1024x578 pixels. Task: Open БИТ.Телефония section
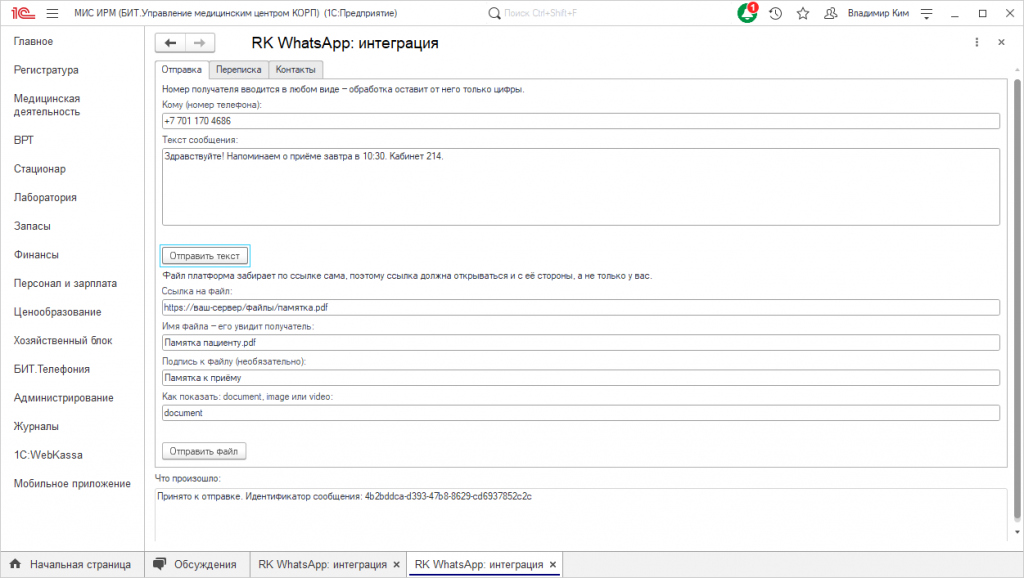tap(52, 370)
